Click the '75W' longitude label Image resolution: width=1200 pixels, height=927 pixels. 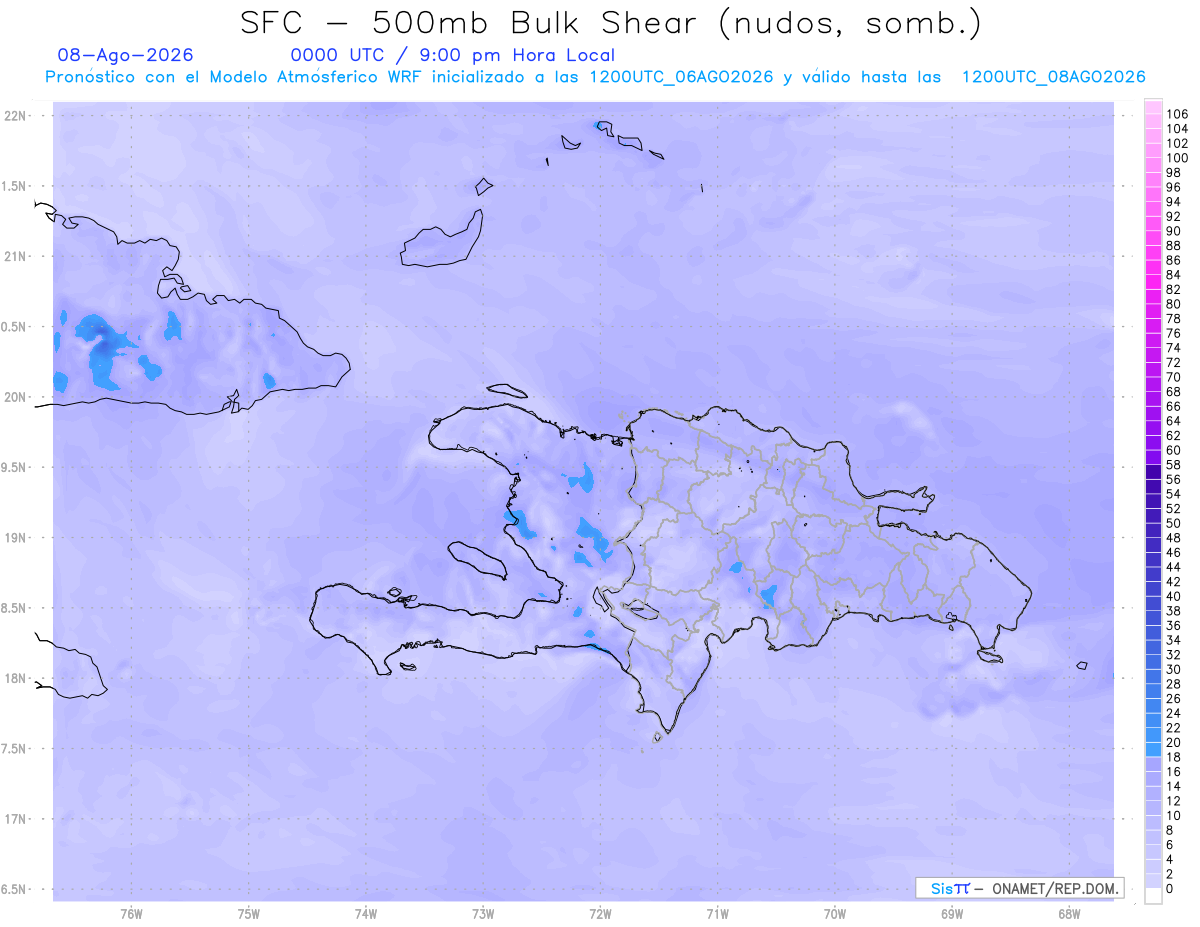pos(248,913)
